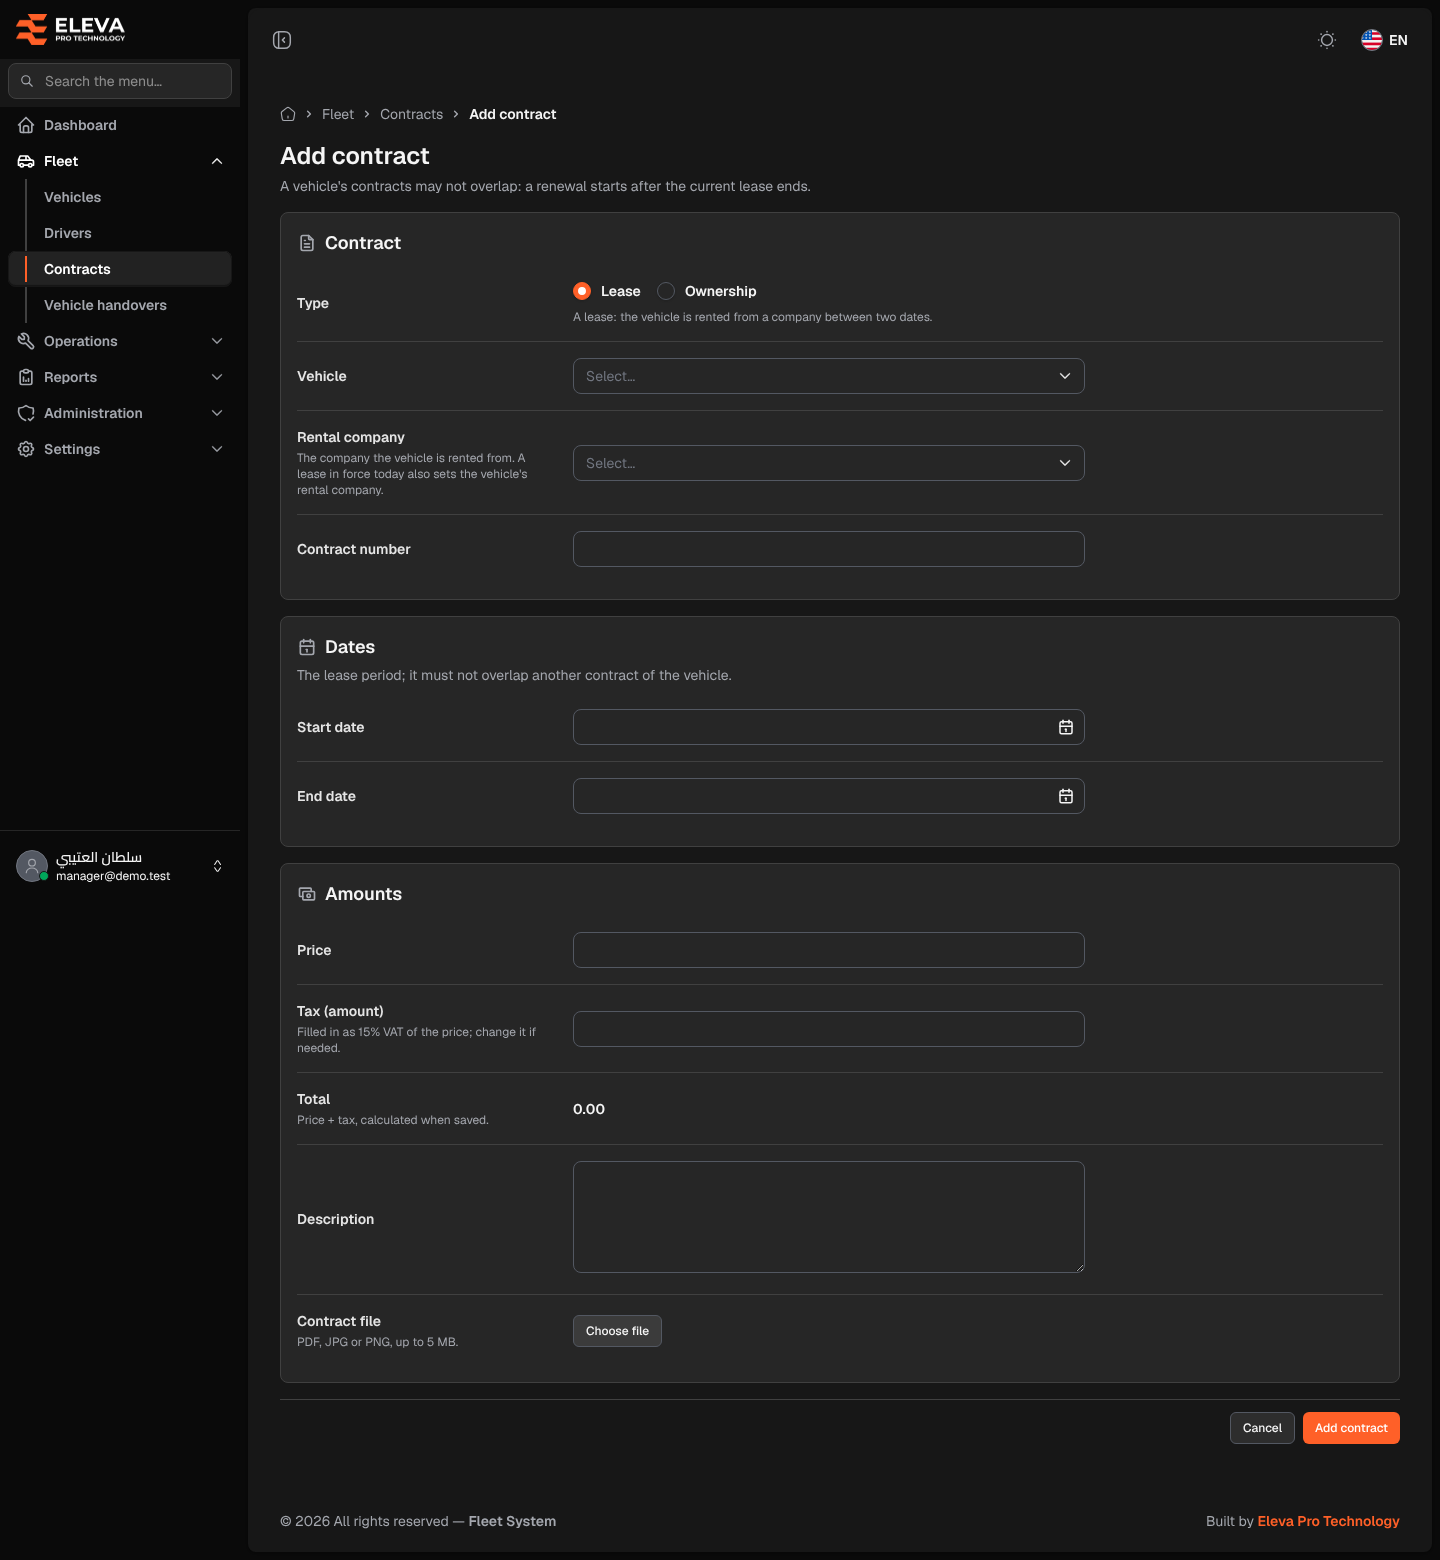
Task: Focus the Contract number input field
Action: 829,549
